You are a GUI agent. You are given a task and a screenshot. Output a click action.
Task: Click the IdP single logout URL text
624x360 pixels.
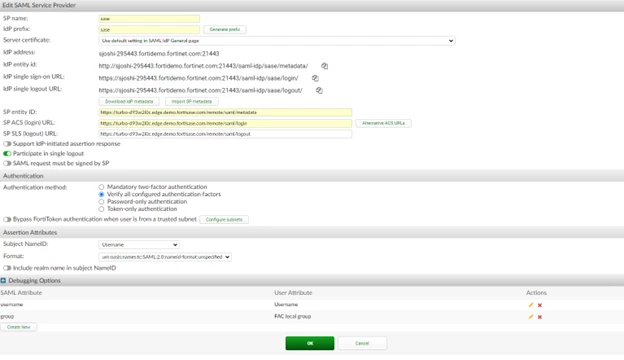(201, 91)
